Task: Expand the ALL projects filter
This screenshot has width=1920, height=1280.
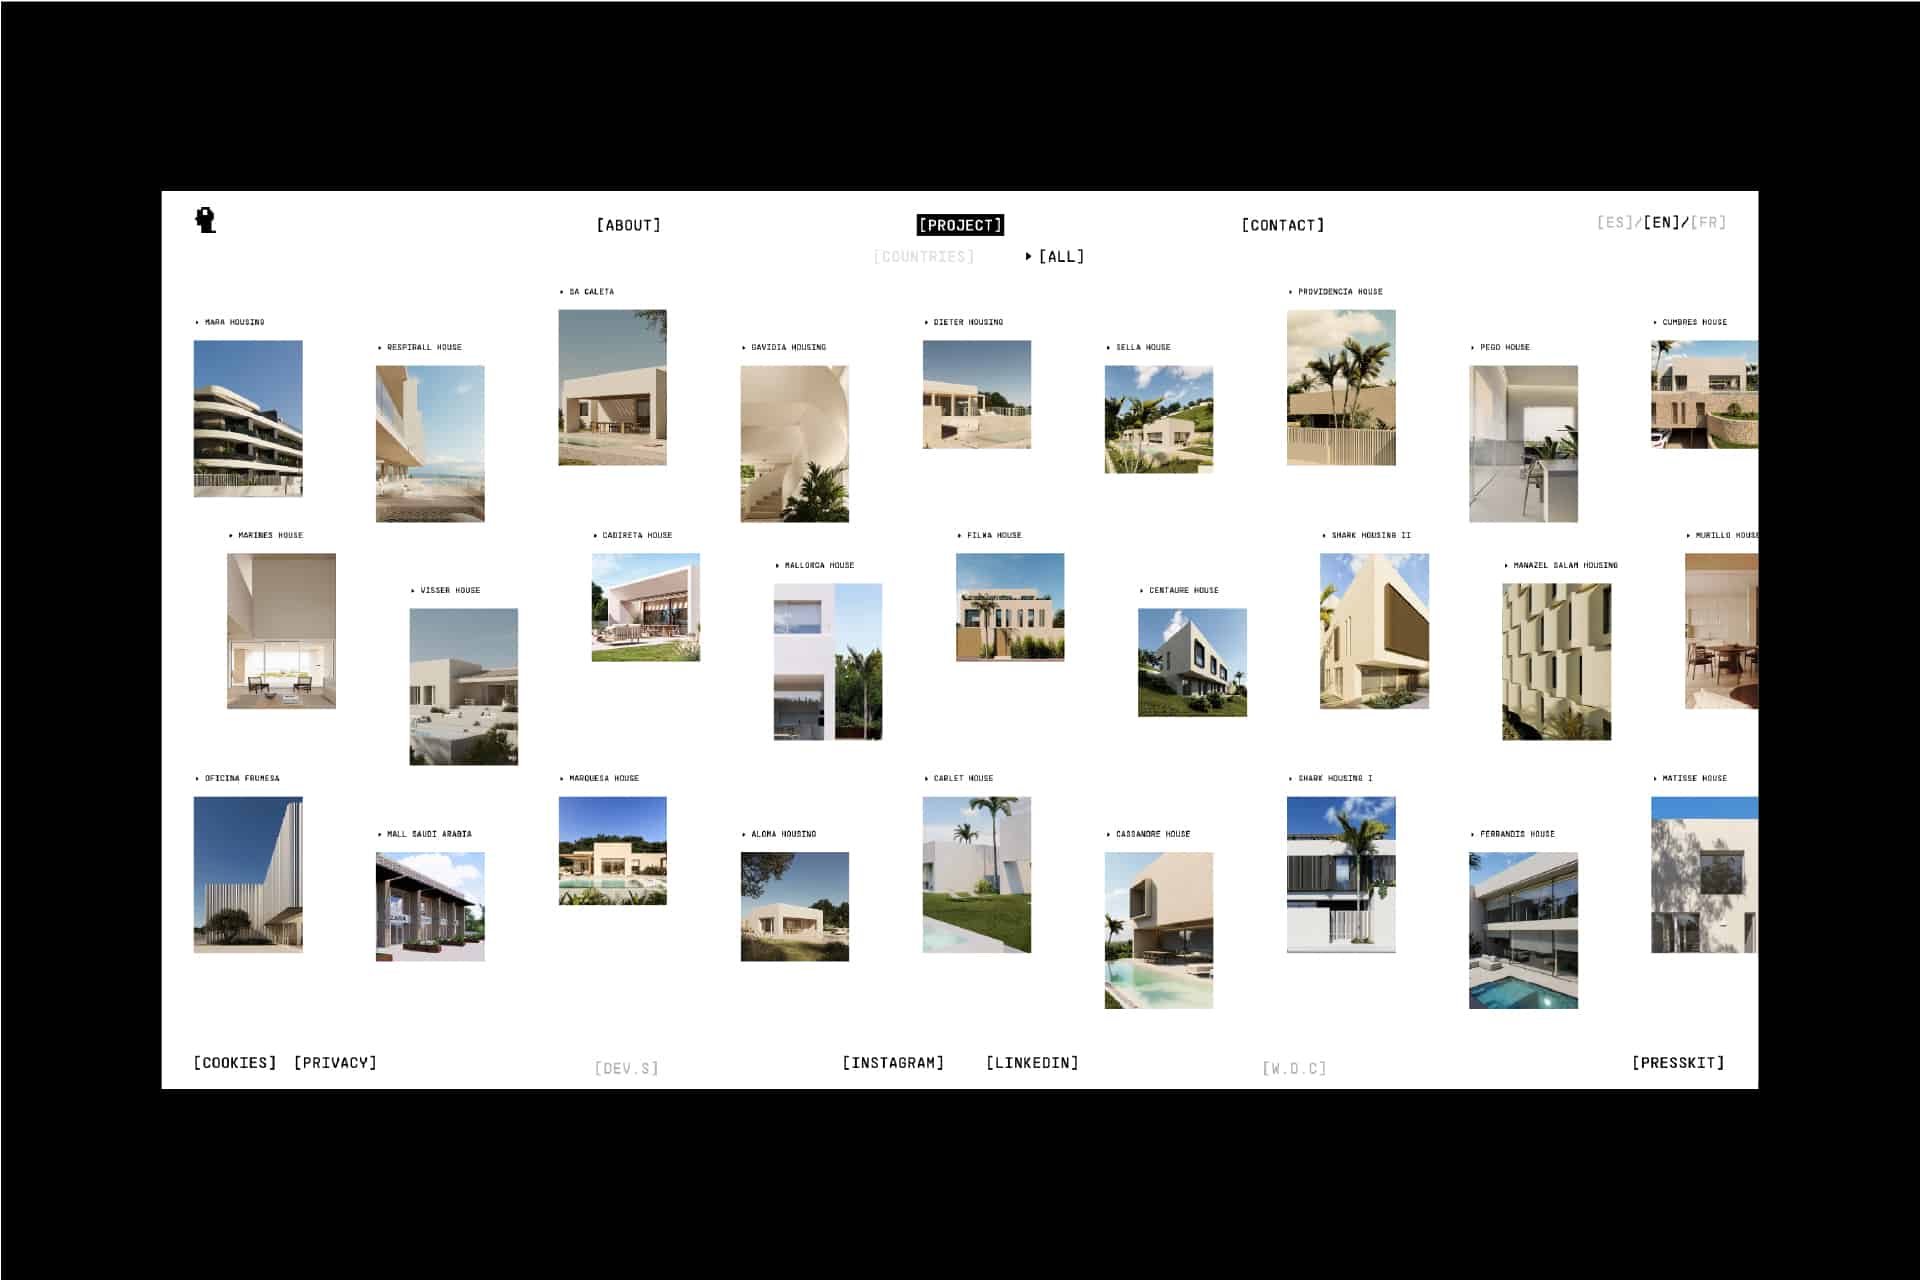Action: pos(1060,257)
